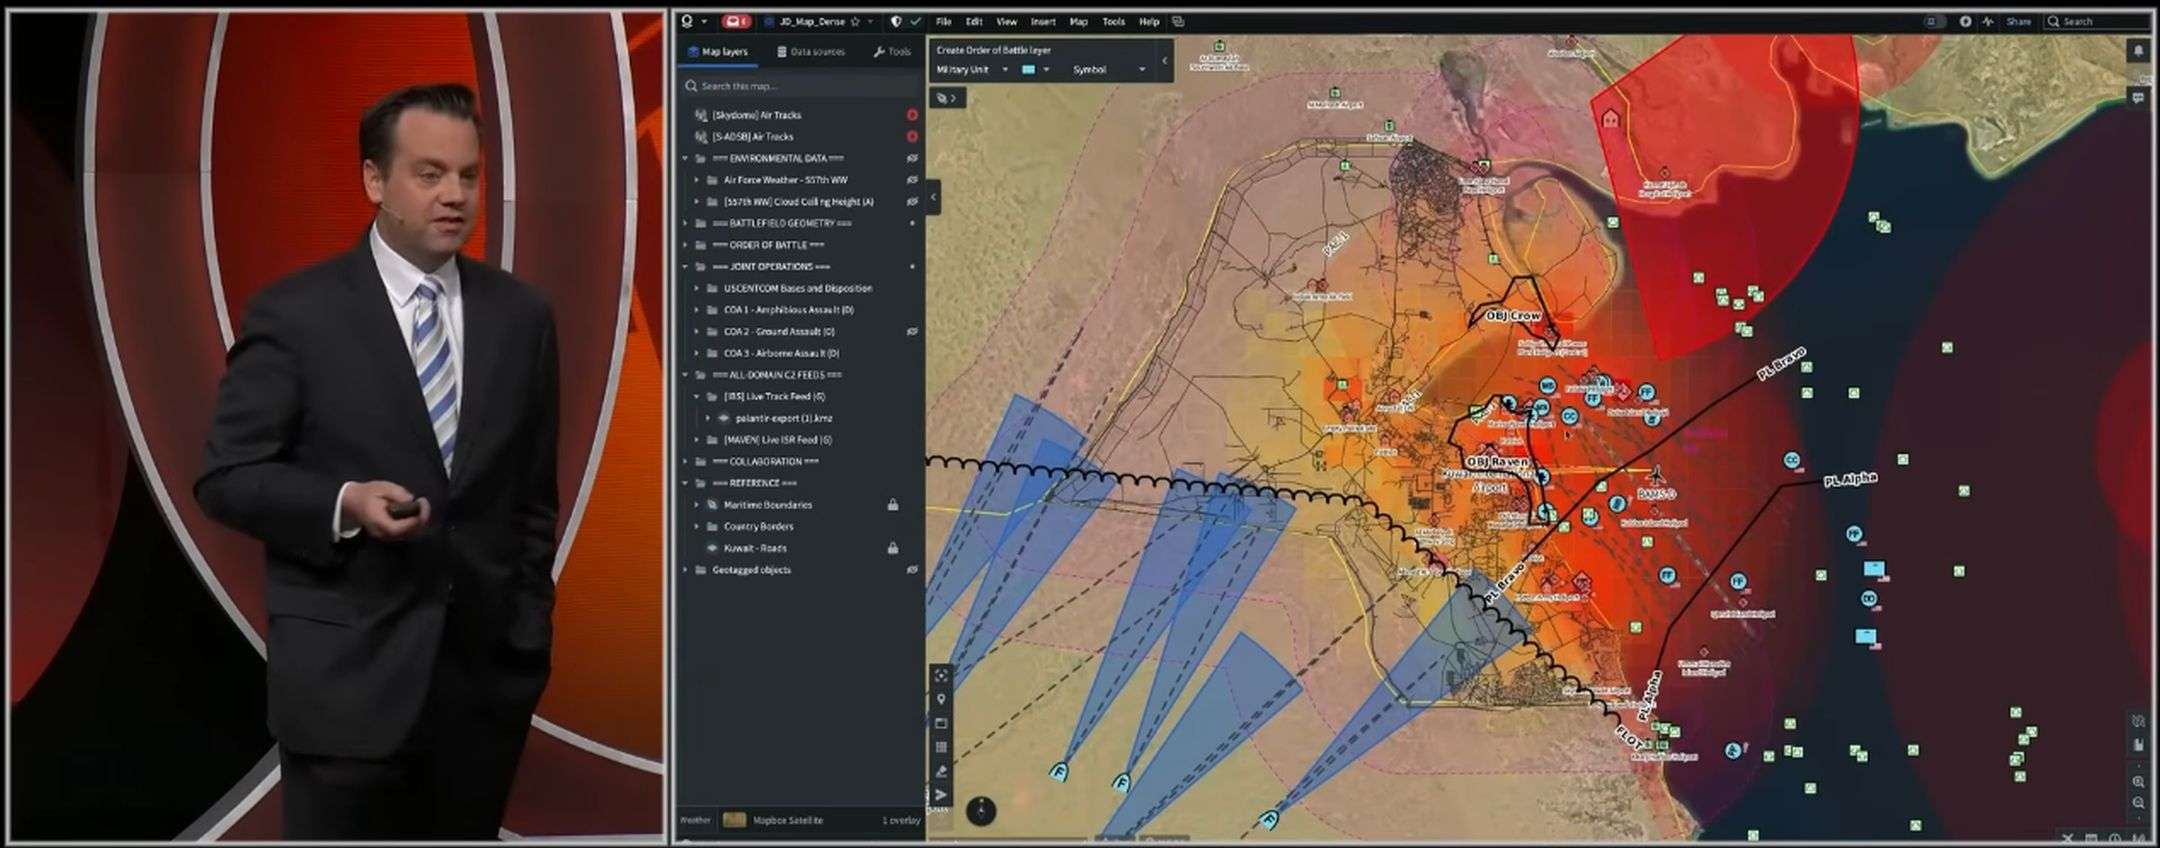This screenshot has width=2160, height=848.
Task: Toggle visibility of Air Force Weather layer
Action: point(912,180)
